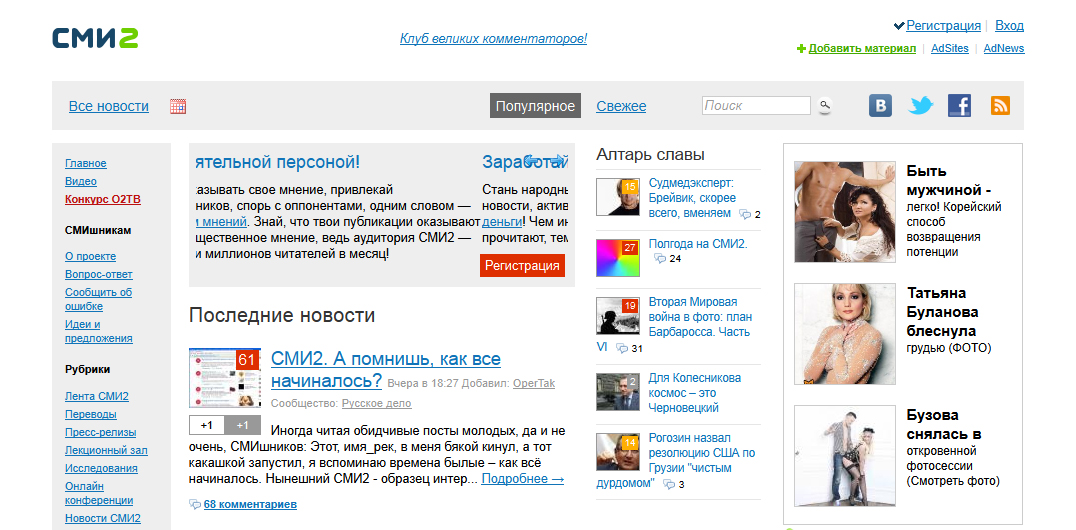This screenshot has width=1076, height=530.
Task: Open О проекте in sidebar
Action: pos(91,256)
